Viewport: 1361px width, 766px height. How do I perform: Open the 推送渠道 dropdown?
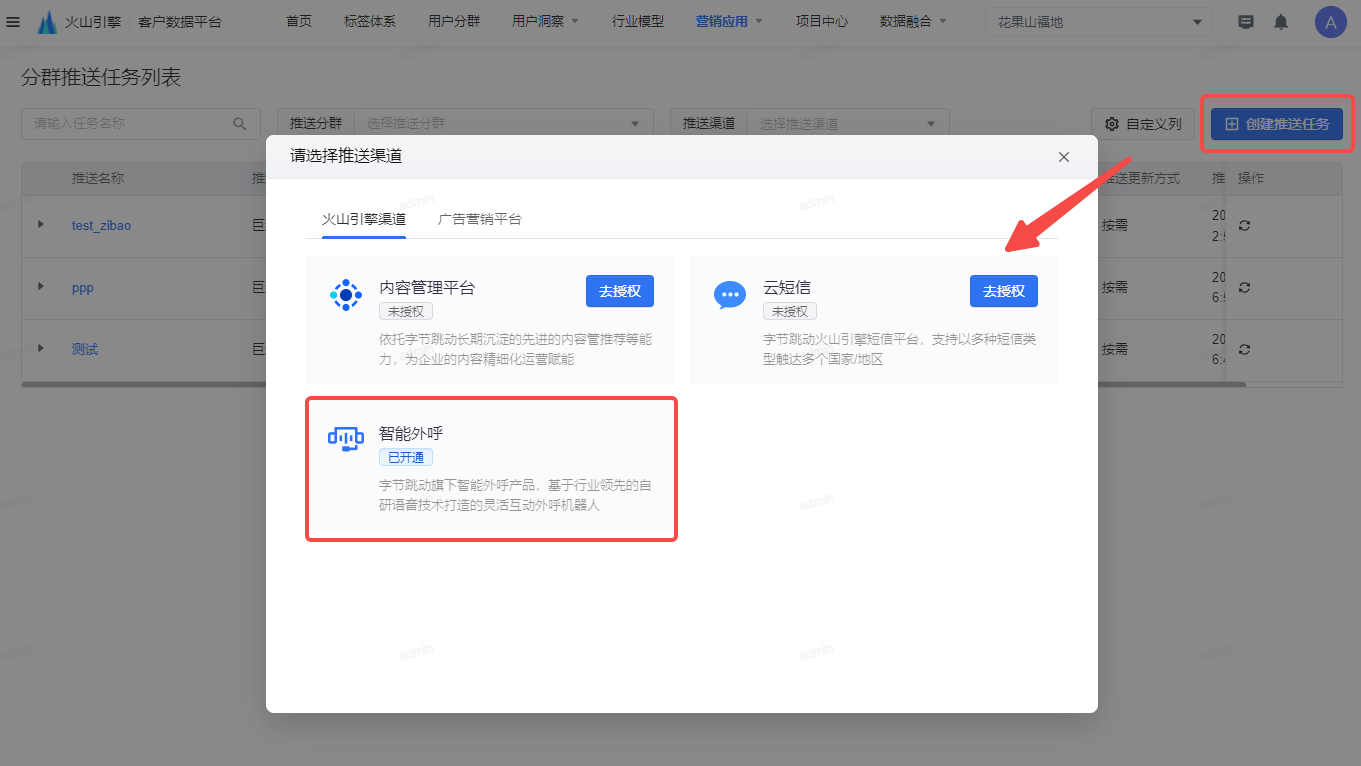click(x=848, y=124)
